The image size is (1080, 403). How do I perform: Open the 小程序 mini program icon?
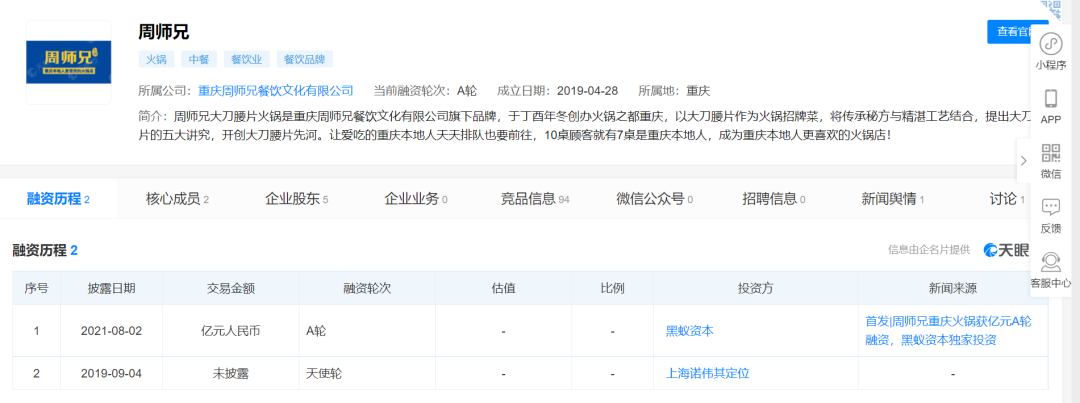pyautogui.click(x=1051, y=45)
